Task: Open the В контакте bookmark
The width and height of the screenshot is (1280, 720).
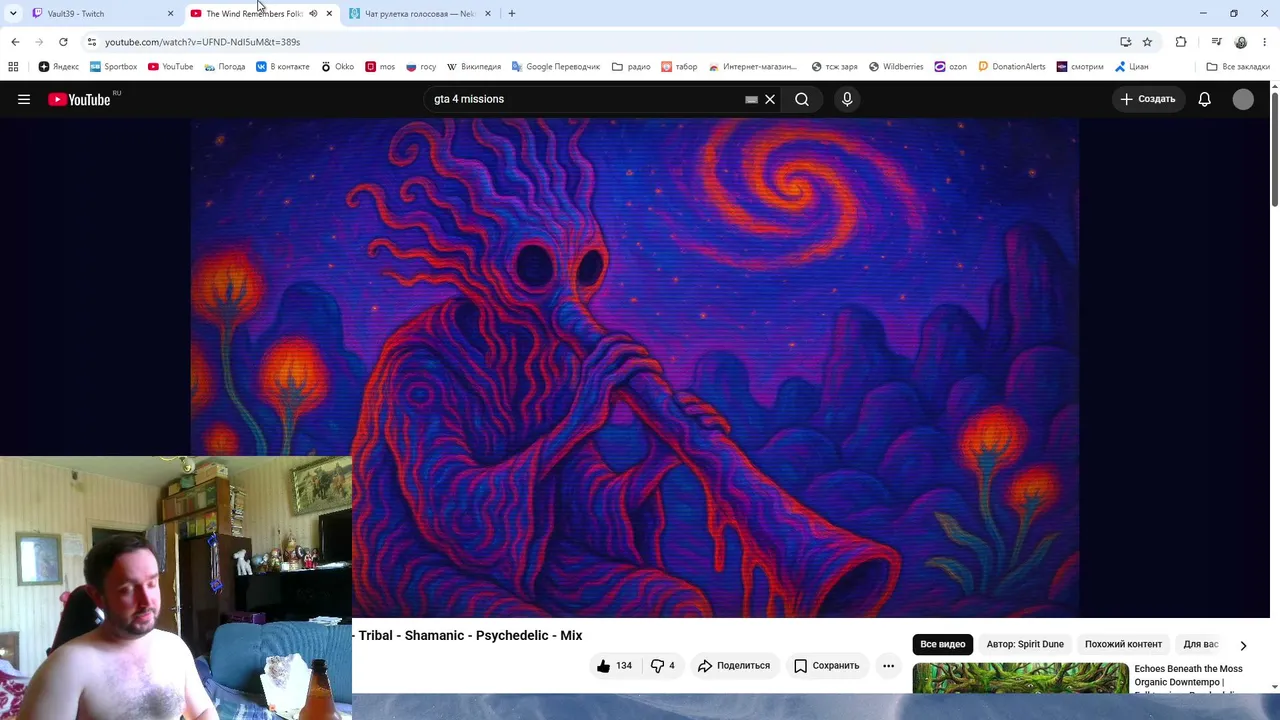Action: (282, 67)
